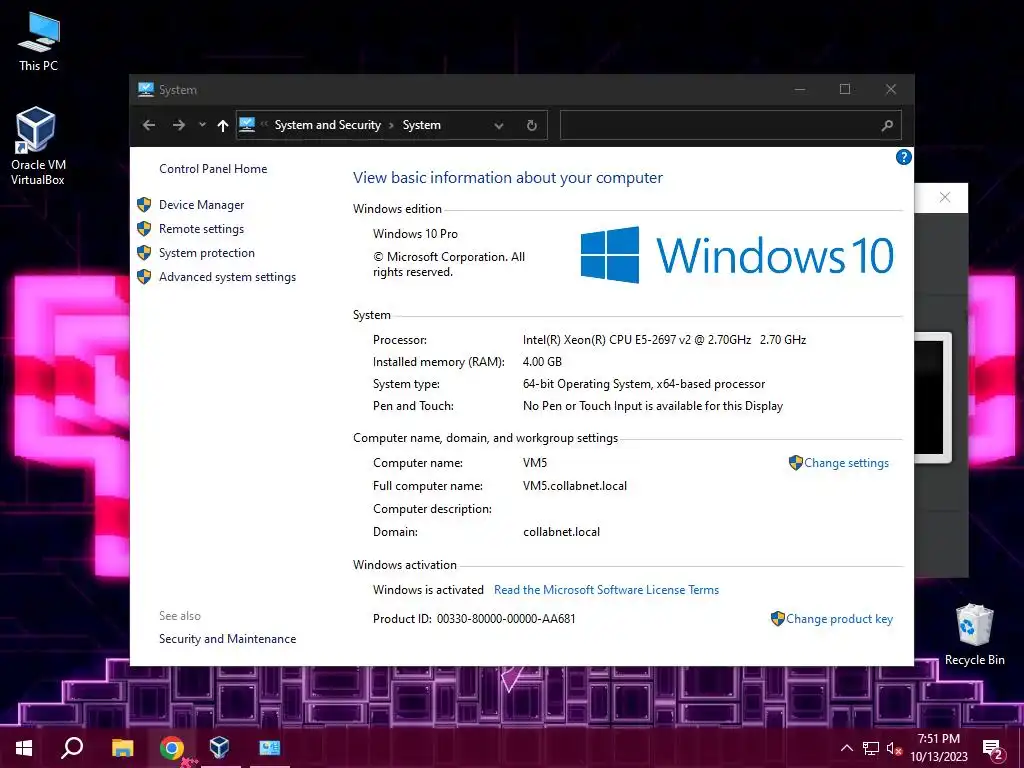
Task: Click the System control panel taskbar button
Action: [x=269, y=748]
